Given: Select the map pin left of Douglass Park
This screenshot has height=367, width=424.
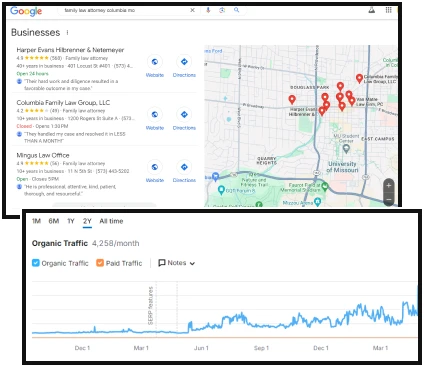Looking at the screenshot, I should (x=292, y=99).
